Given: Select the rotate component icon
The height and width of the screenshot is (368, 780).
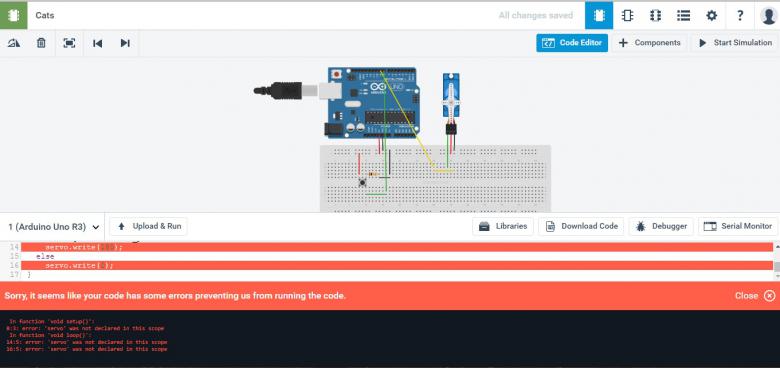Looking at the screenshot, I should [x=14, y=43].
